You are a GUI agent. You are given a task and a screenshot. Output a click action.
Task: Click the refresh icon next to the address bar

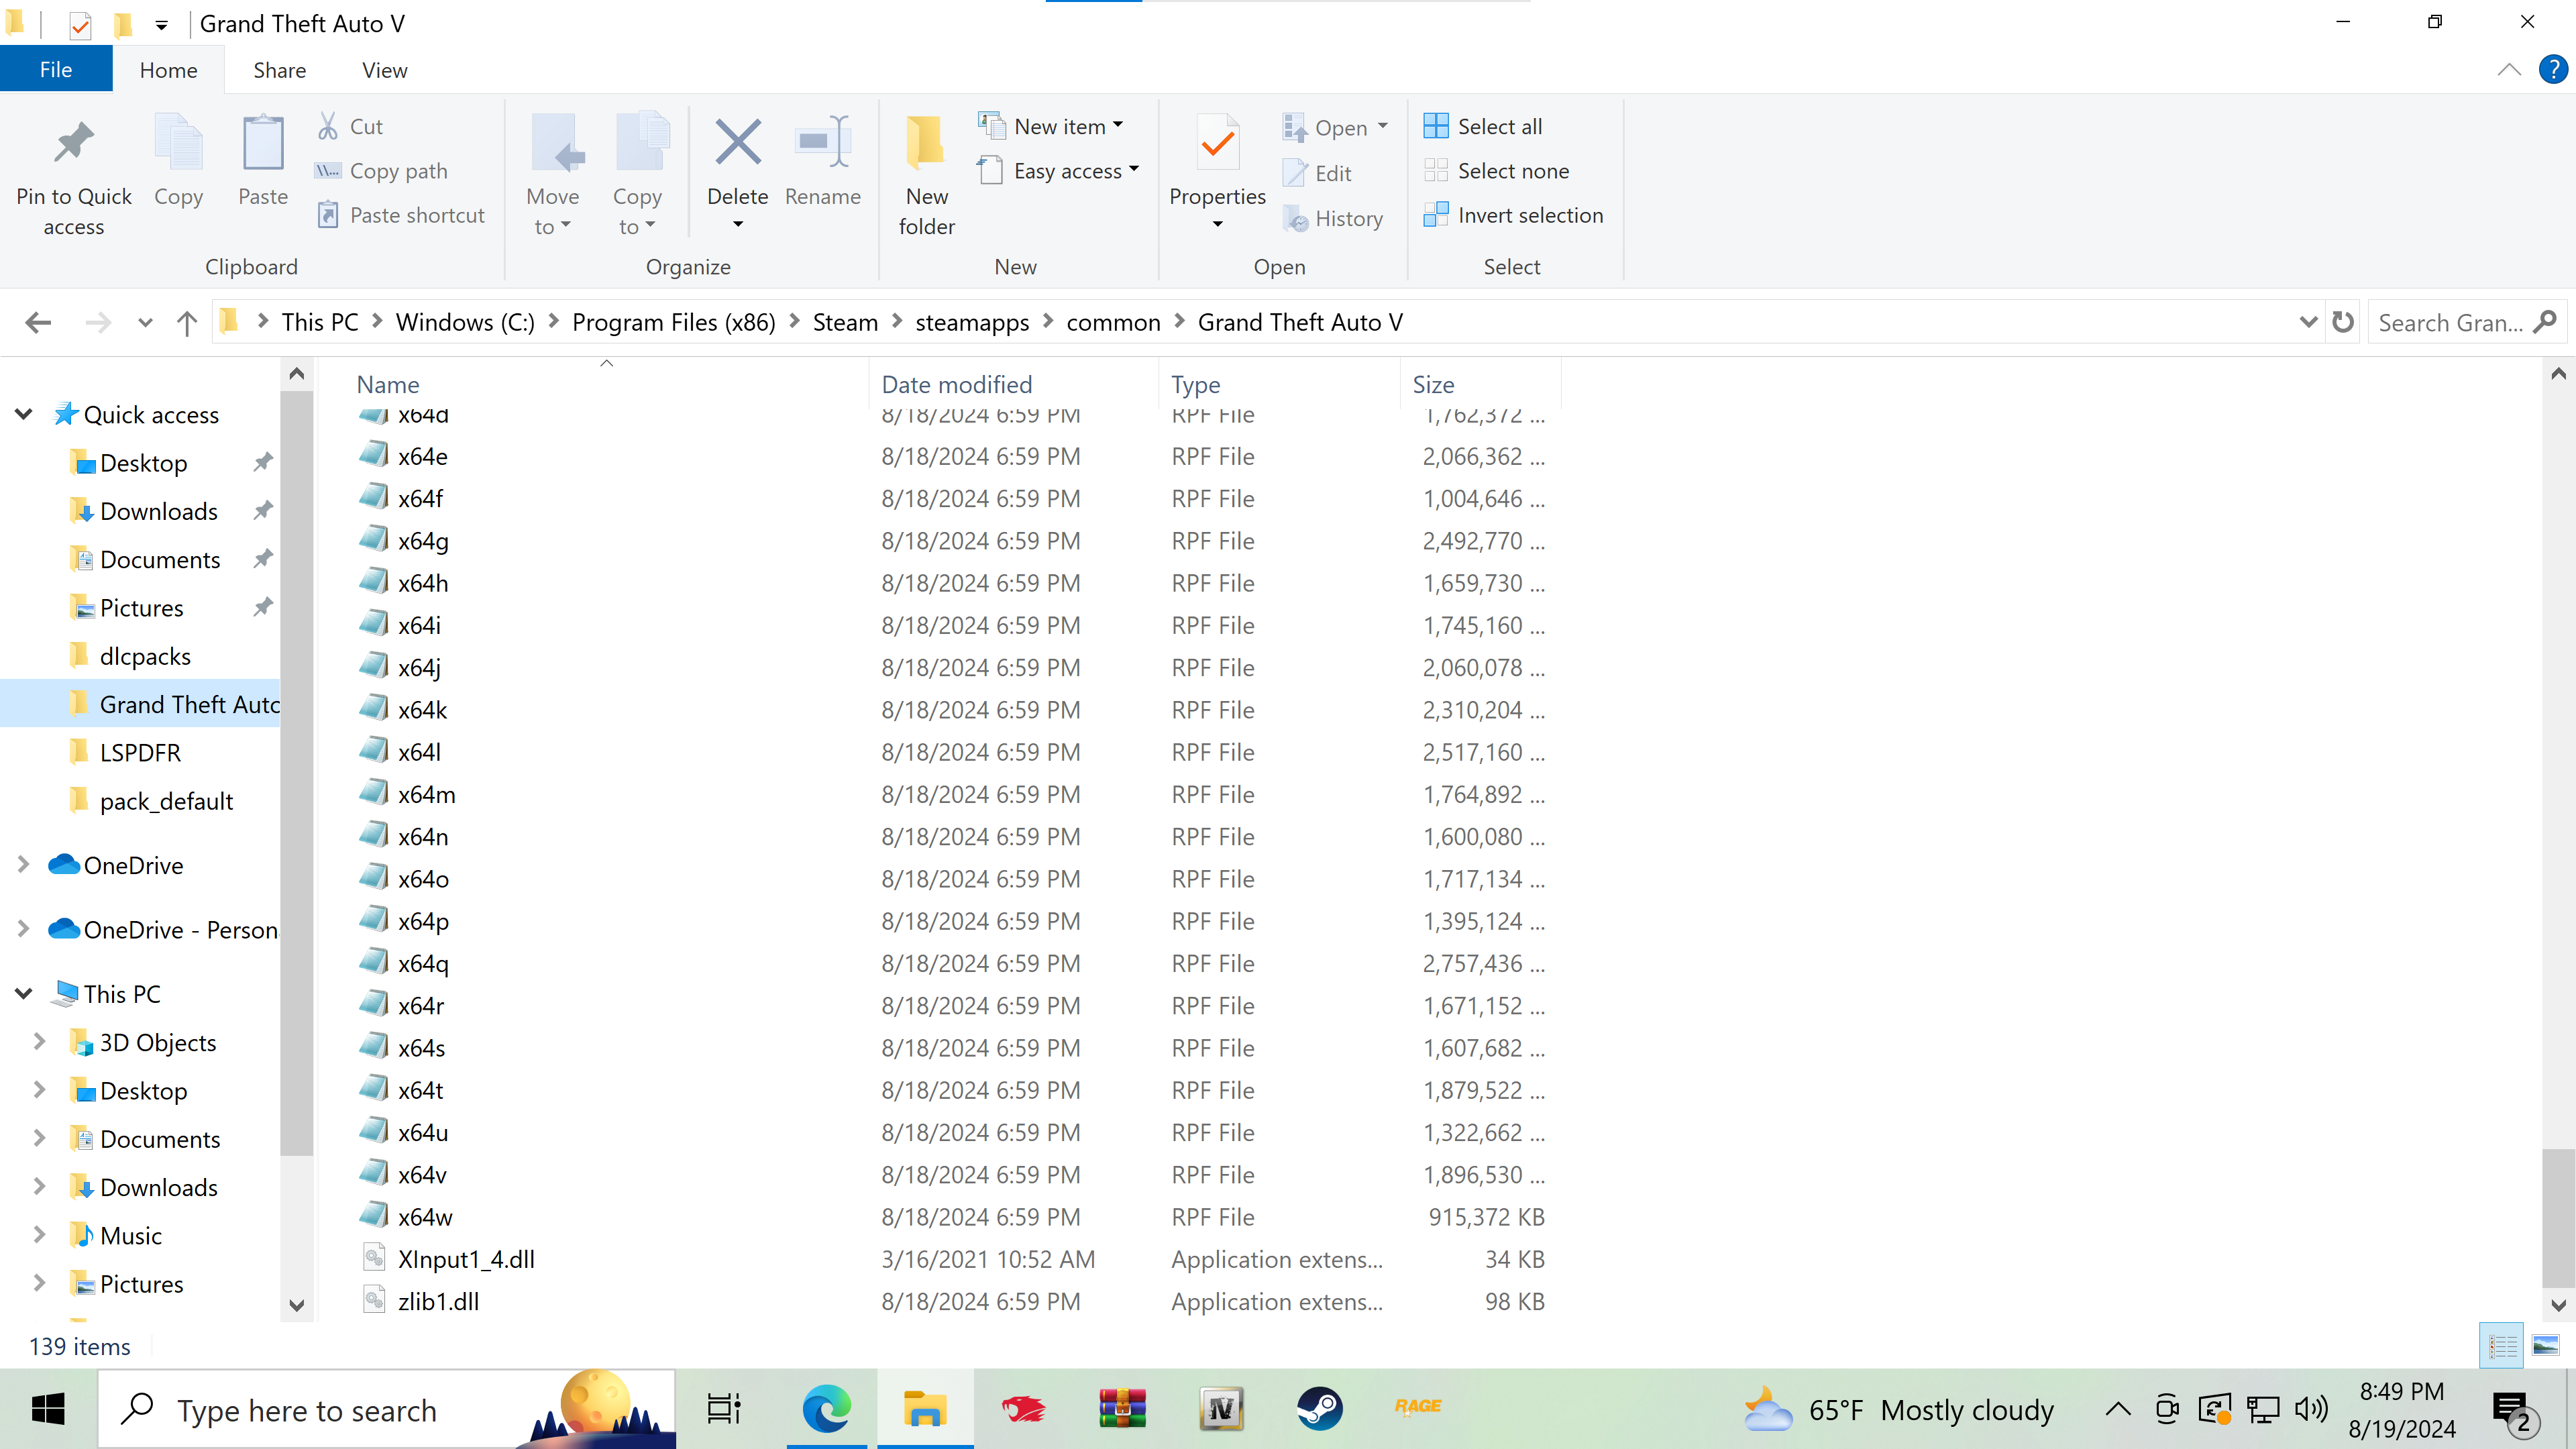(x=2342, y=322)
